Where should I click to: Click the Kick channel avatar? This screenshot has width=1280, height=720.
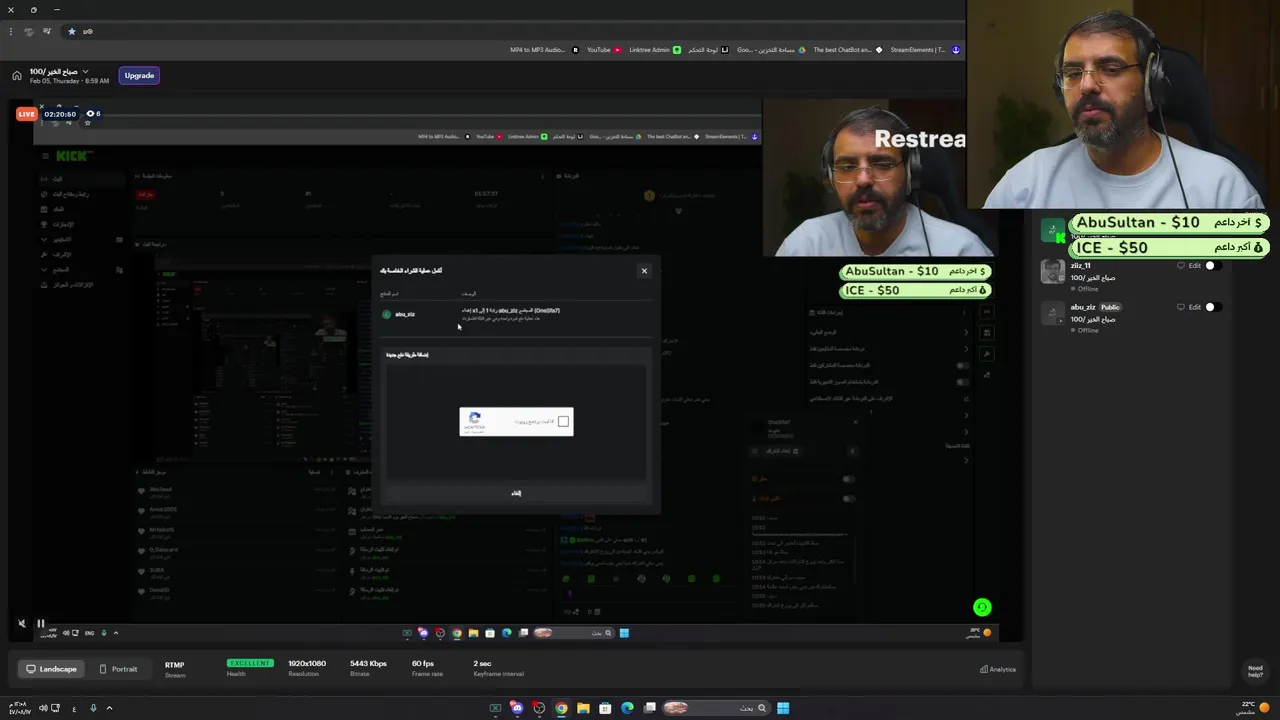pyautogui.click(x=1052, y=231)
